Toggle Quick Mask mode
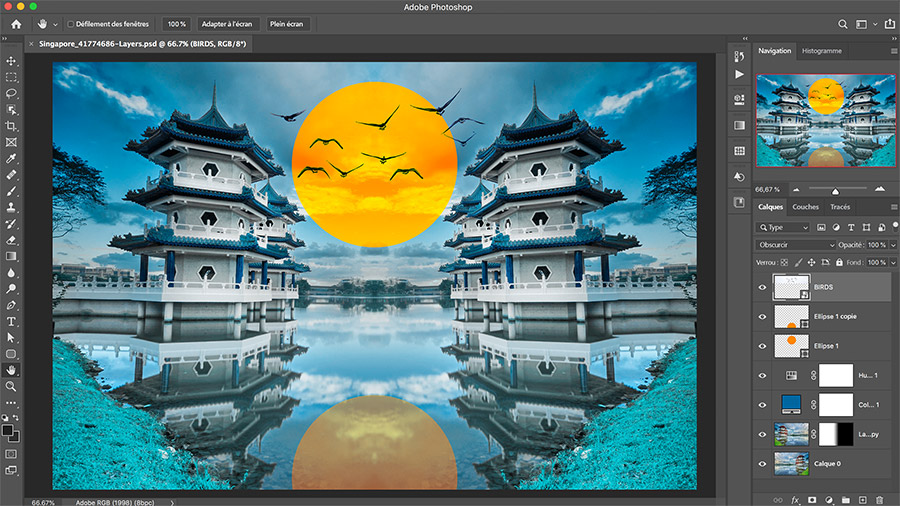 11,454
